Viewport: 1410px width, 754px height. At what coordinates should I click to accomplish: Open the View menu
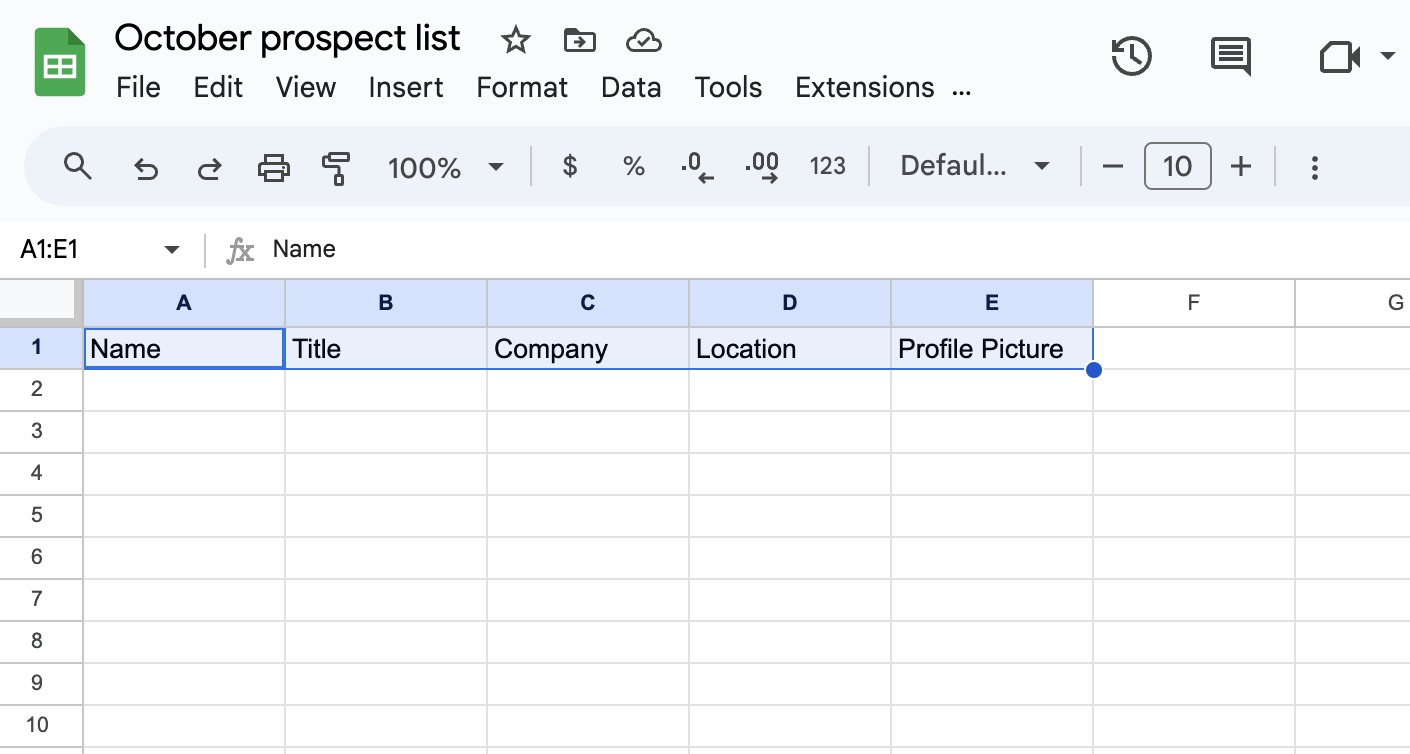pyautogui.click(x=306, y=88)
